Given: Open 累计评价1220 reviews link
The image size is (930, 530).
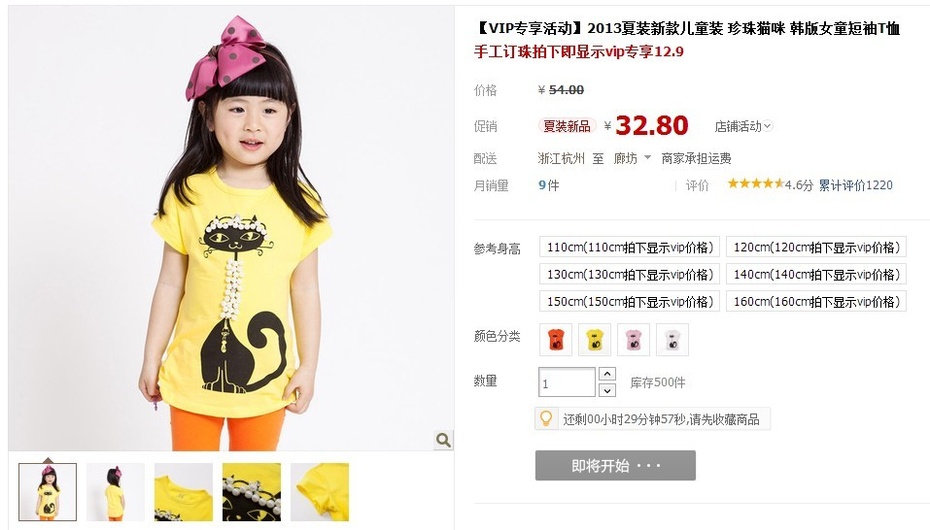Looking at the screenshot, I should point(855,185).
